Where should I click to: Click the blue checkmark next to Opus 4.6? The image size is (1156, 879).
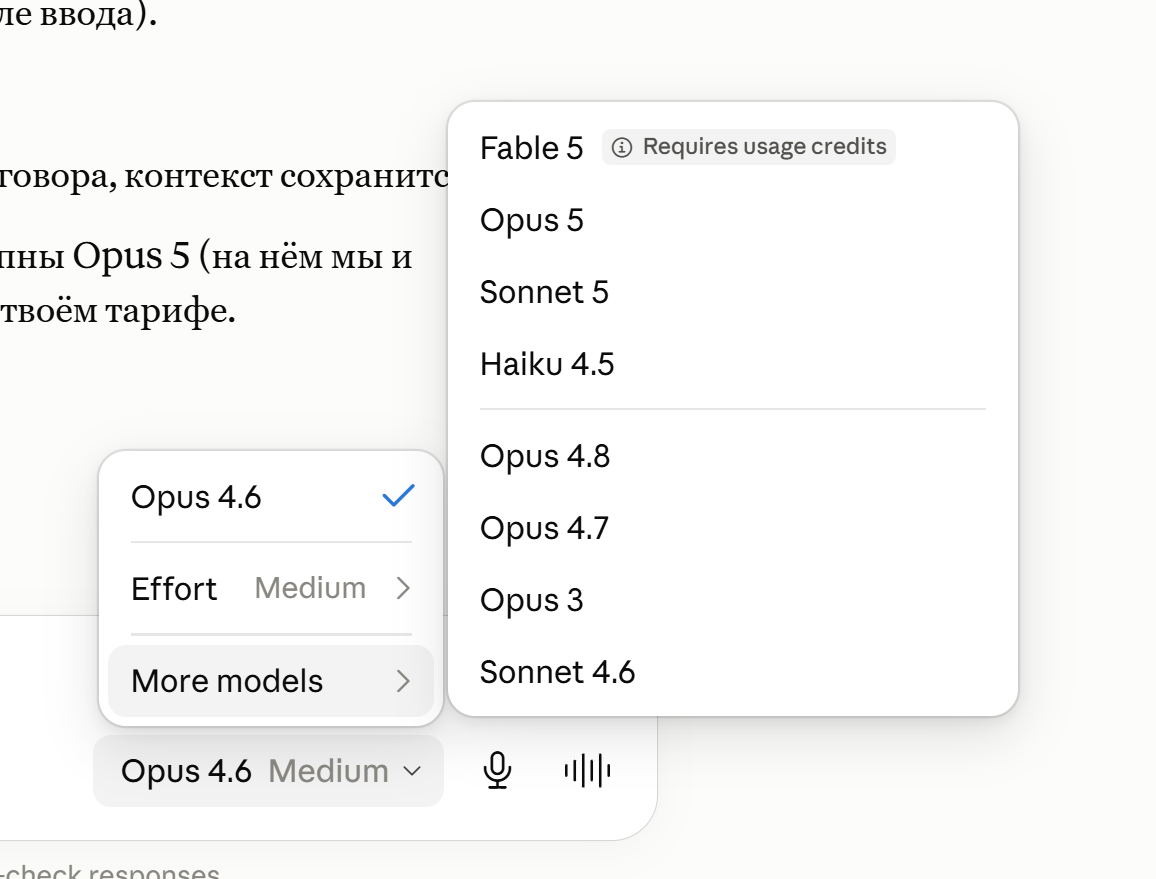pyautogui.click(x=398, y=496)
